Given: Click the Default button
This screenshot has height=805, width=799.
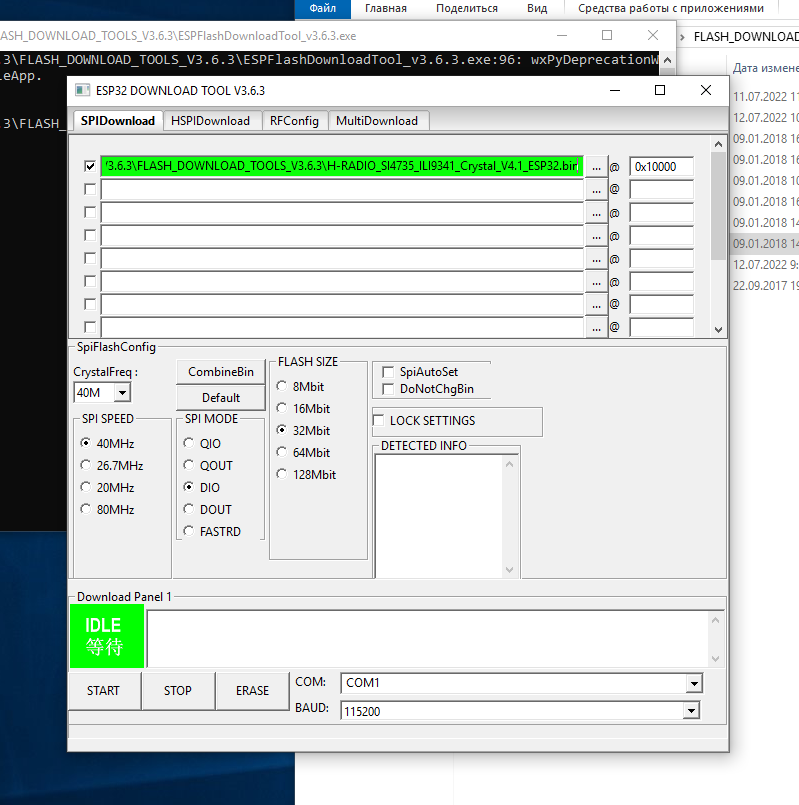Looking at the screenshot, I should point(221,398).
